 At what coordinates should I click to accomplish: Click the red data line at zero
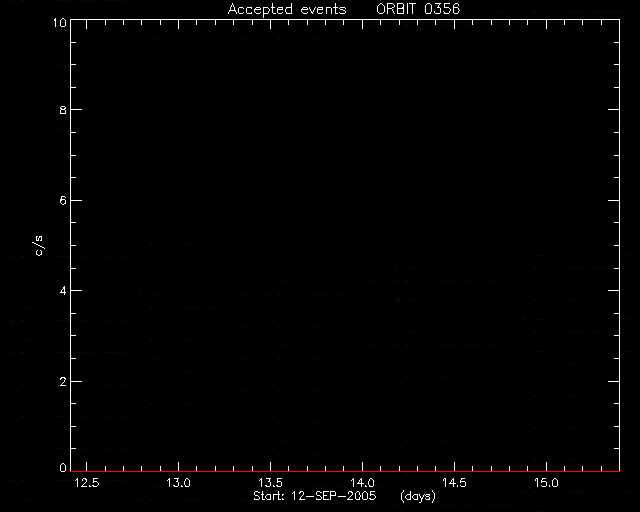click(345, 471)
